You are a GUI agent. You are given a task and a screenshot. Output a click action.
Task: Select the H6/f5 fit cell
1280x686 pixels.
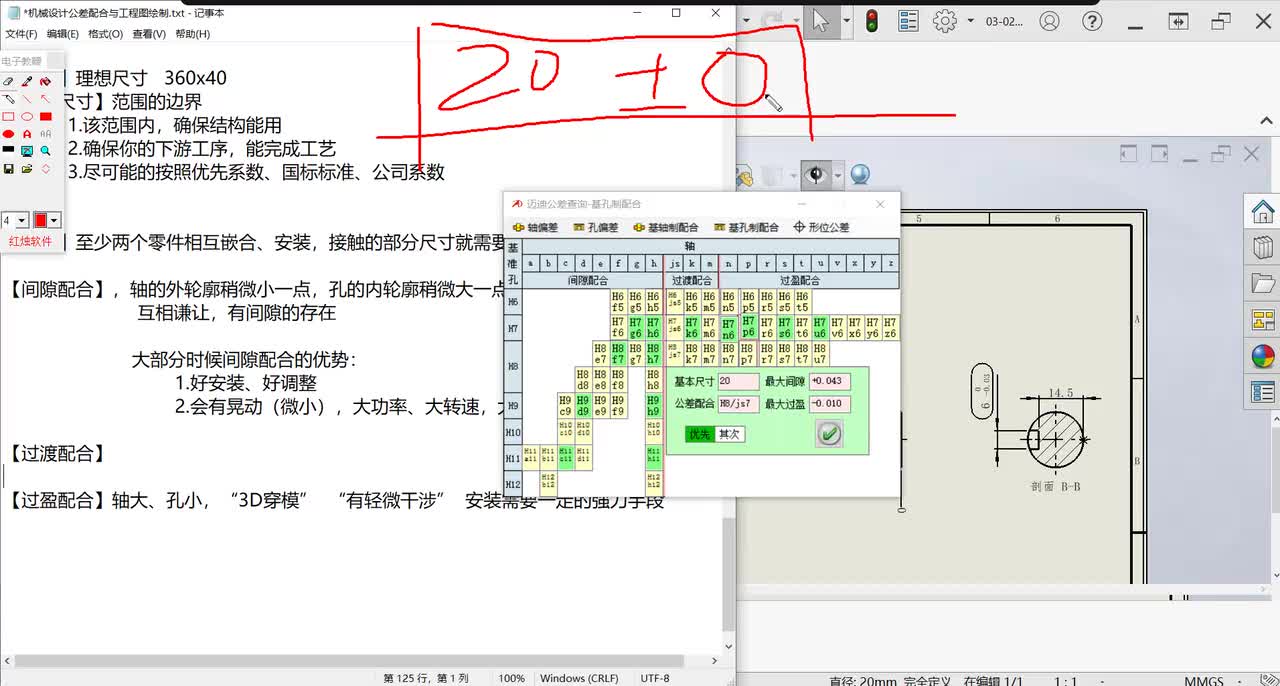(x=618, y=302)
